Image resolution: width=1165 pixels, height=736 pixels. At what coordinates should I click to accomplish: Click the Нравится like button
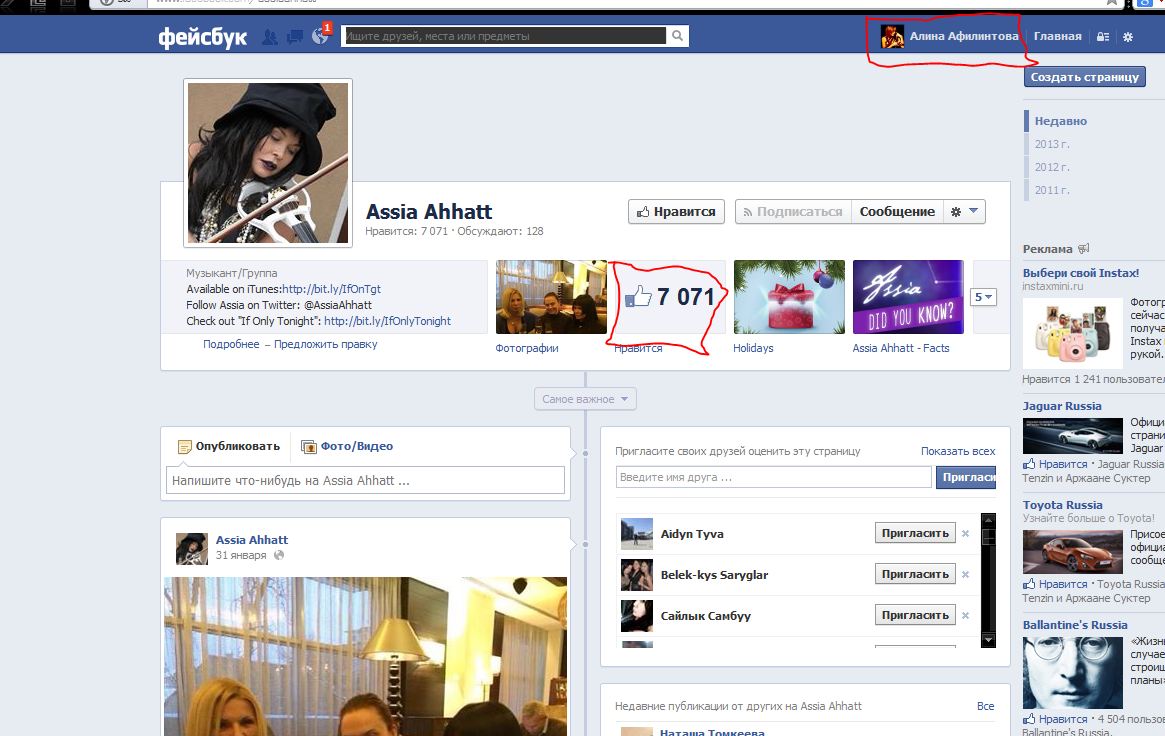[x=676, y=212]
